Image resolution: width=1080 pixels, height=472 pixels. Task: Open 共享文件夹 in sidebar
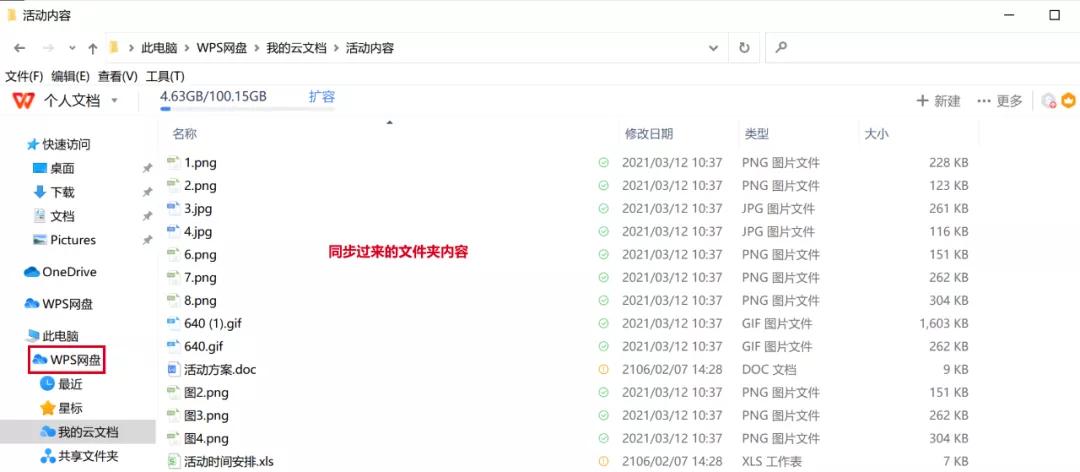click(79, 456)
